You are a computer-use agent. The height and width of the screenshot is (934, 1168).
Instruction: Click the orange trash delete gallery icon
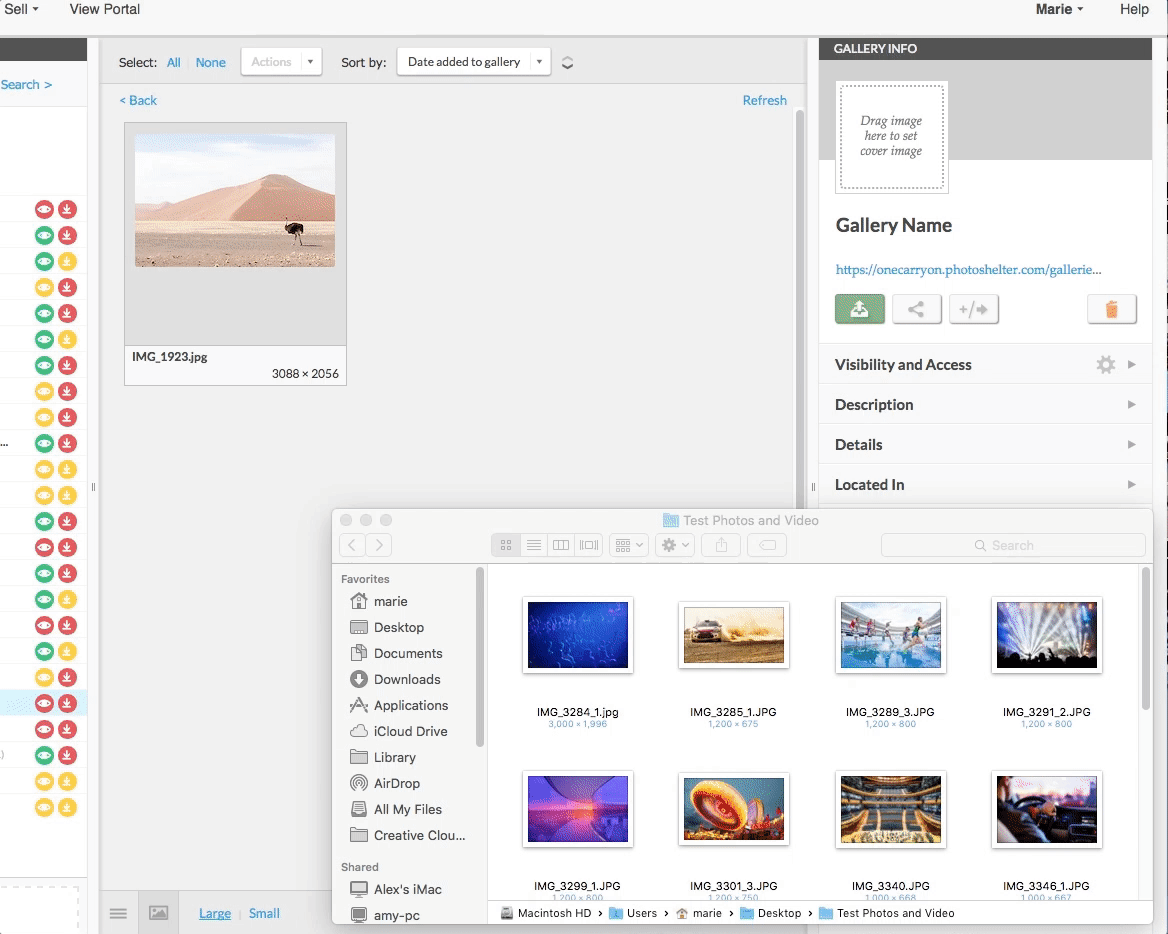tap(1111, 310)
